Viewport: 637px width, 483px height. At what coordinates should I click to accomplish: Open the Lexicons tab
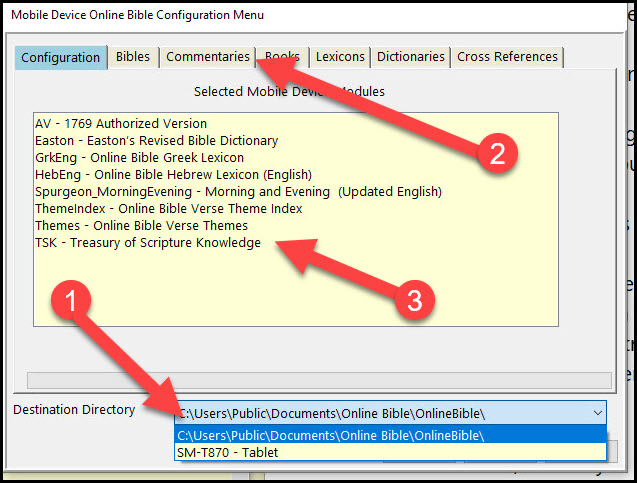click(340, 56)
